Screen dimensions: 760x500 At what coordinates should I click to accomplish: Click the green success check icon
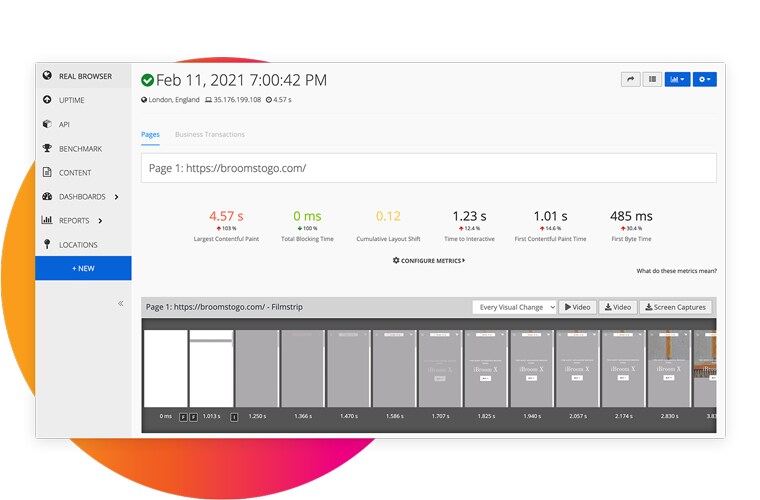147,80
